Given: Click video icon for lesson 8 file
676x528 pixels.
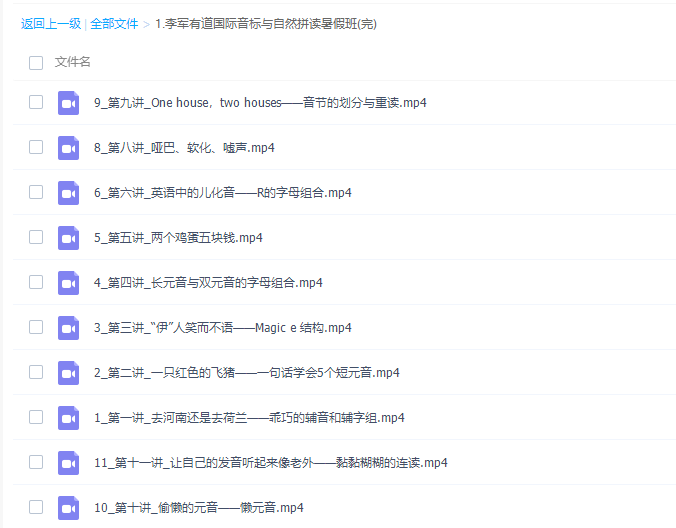Looking at the screenshot, I should click(68, 147).
